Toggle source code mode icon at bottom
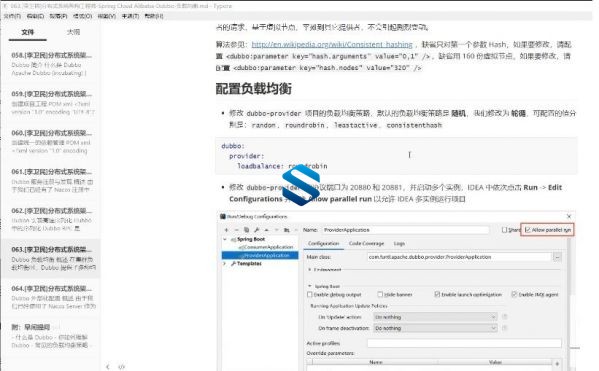 [x=121, y=367]
